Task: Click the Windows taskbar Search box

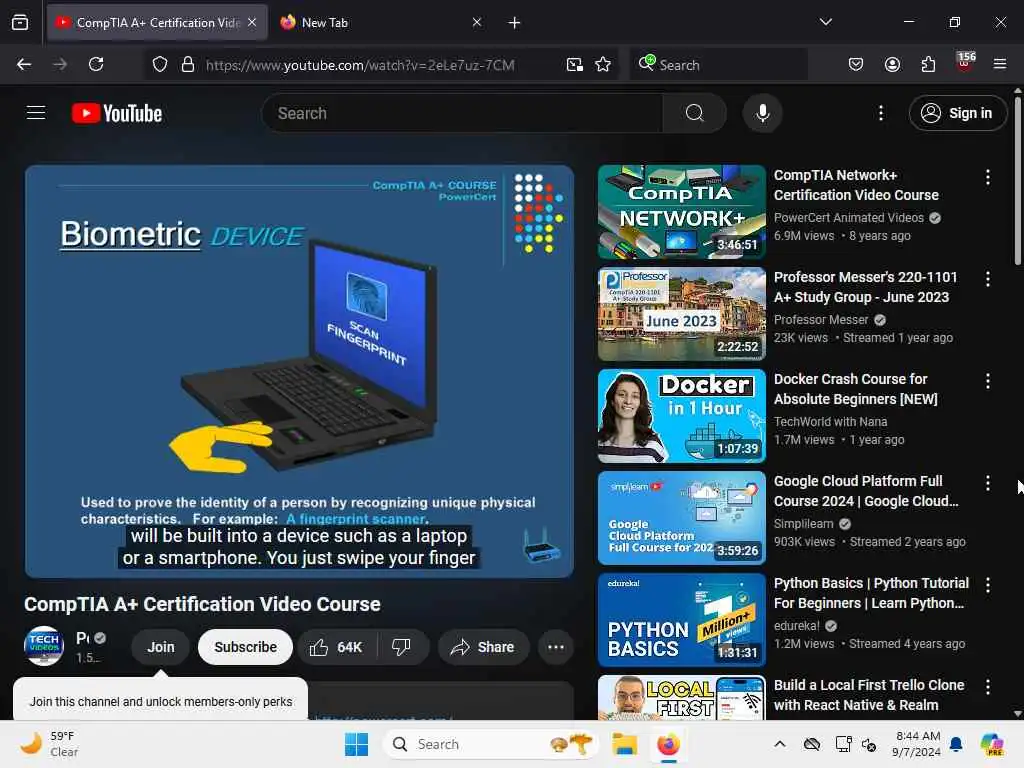Action: point(491,744)
